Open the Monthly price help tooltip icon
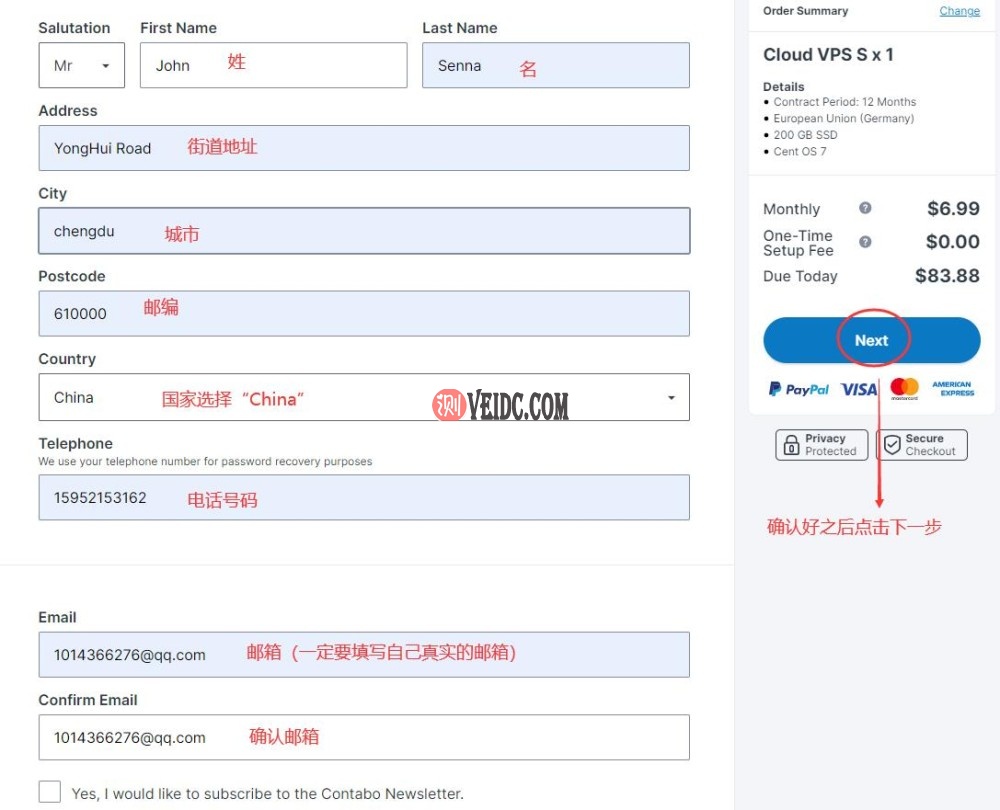The image size is (1000, 810). coord(865,210)
